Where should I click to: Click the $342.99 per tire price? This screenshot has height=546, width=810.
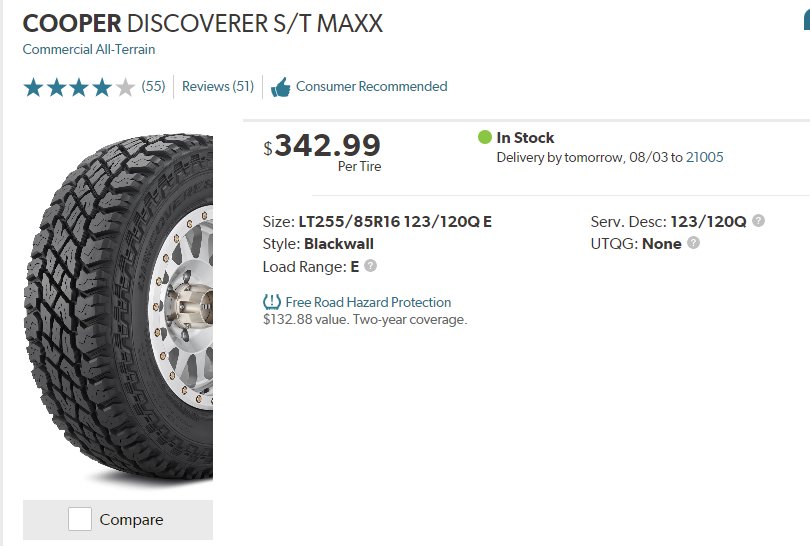pos(322,151)
